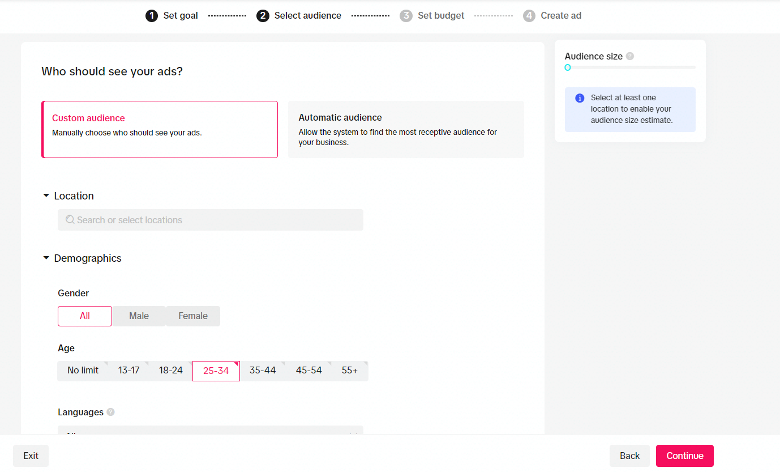Choose the Automatic audience option

(406, 129)
